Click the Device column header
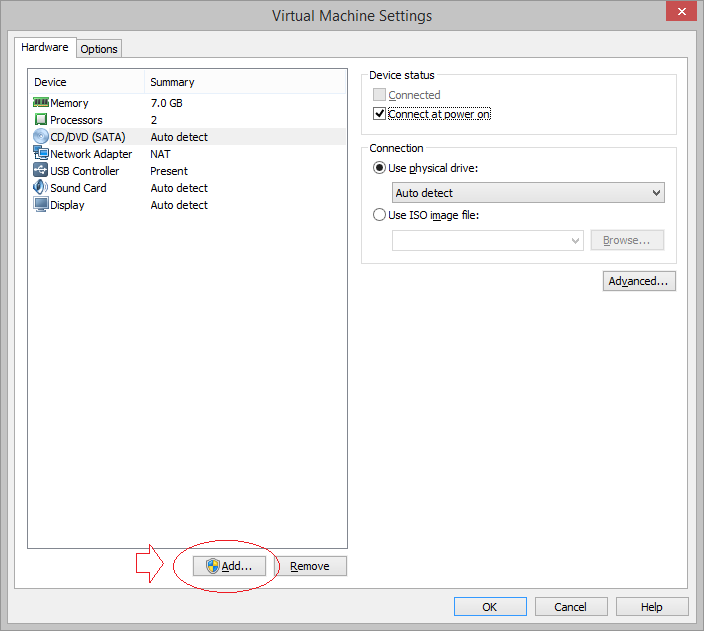Image resolution: width=704 pixels, height=631 pixels. [x=87, y=82]
